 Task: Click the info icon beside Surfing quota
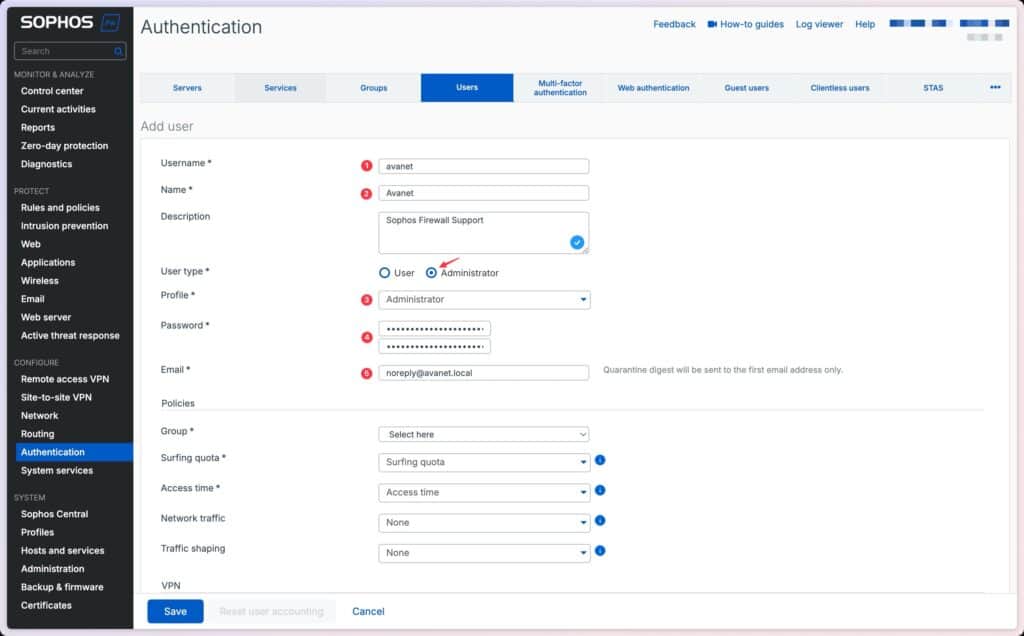point(599,462)
